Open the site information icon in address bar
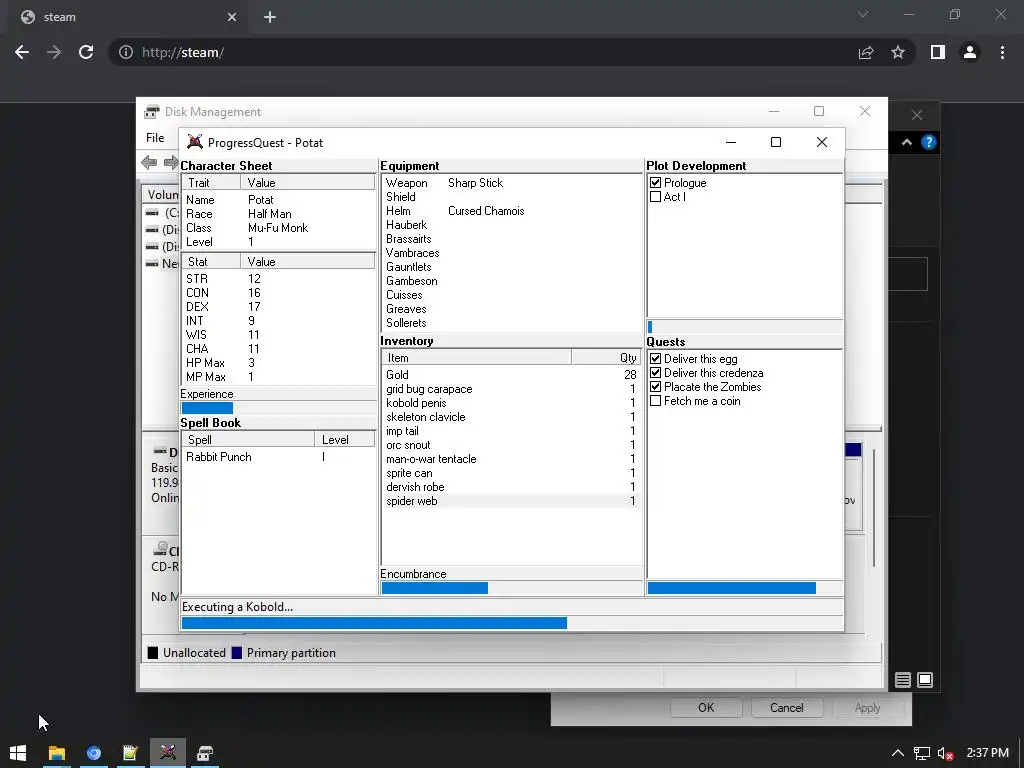The image size is (1024, 768). tap(125, 52)
